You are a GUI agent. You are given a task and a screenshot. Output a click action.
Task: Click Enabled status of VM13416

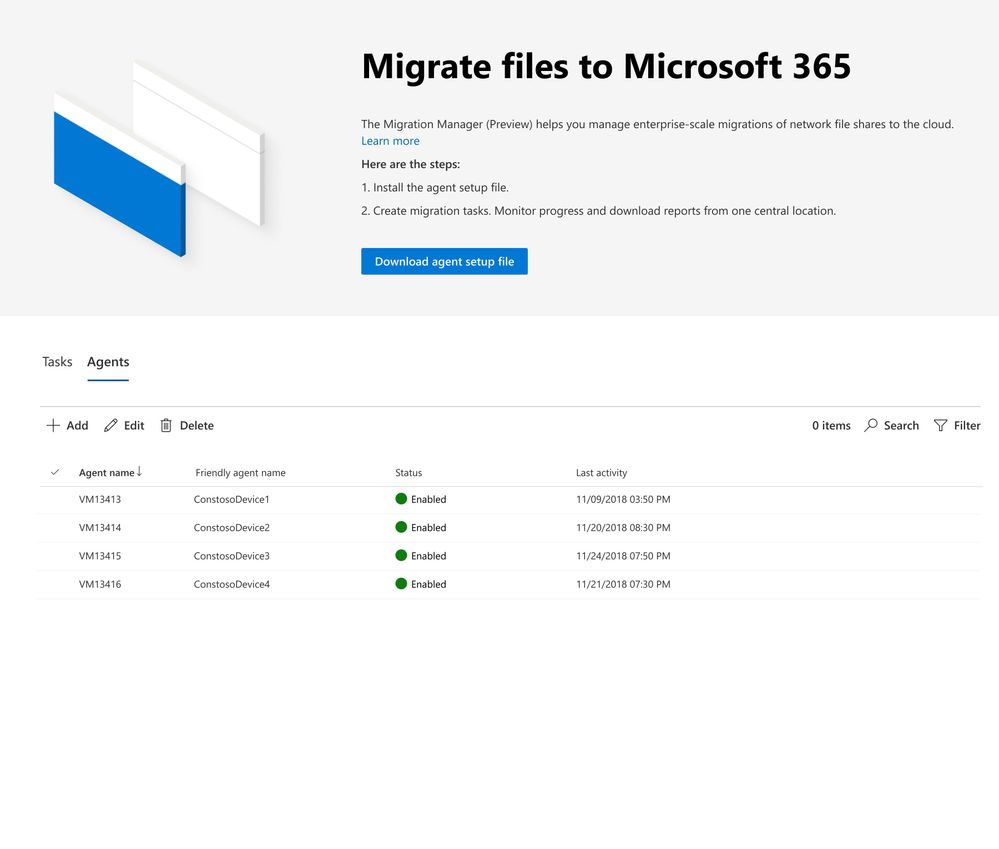pos(421,584)
